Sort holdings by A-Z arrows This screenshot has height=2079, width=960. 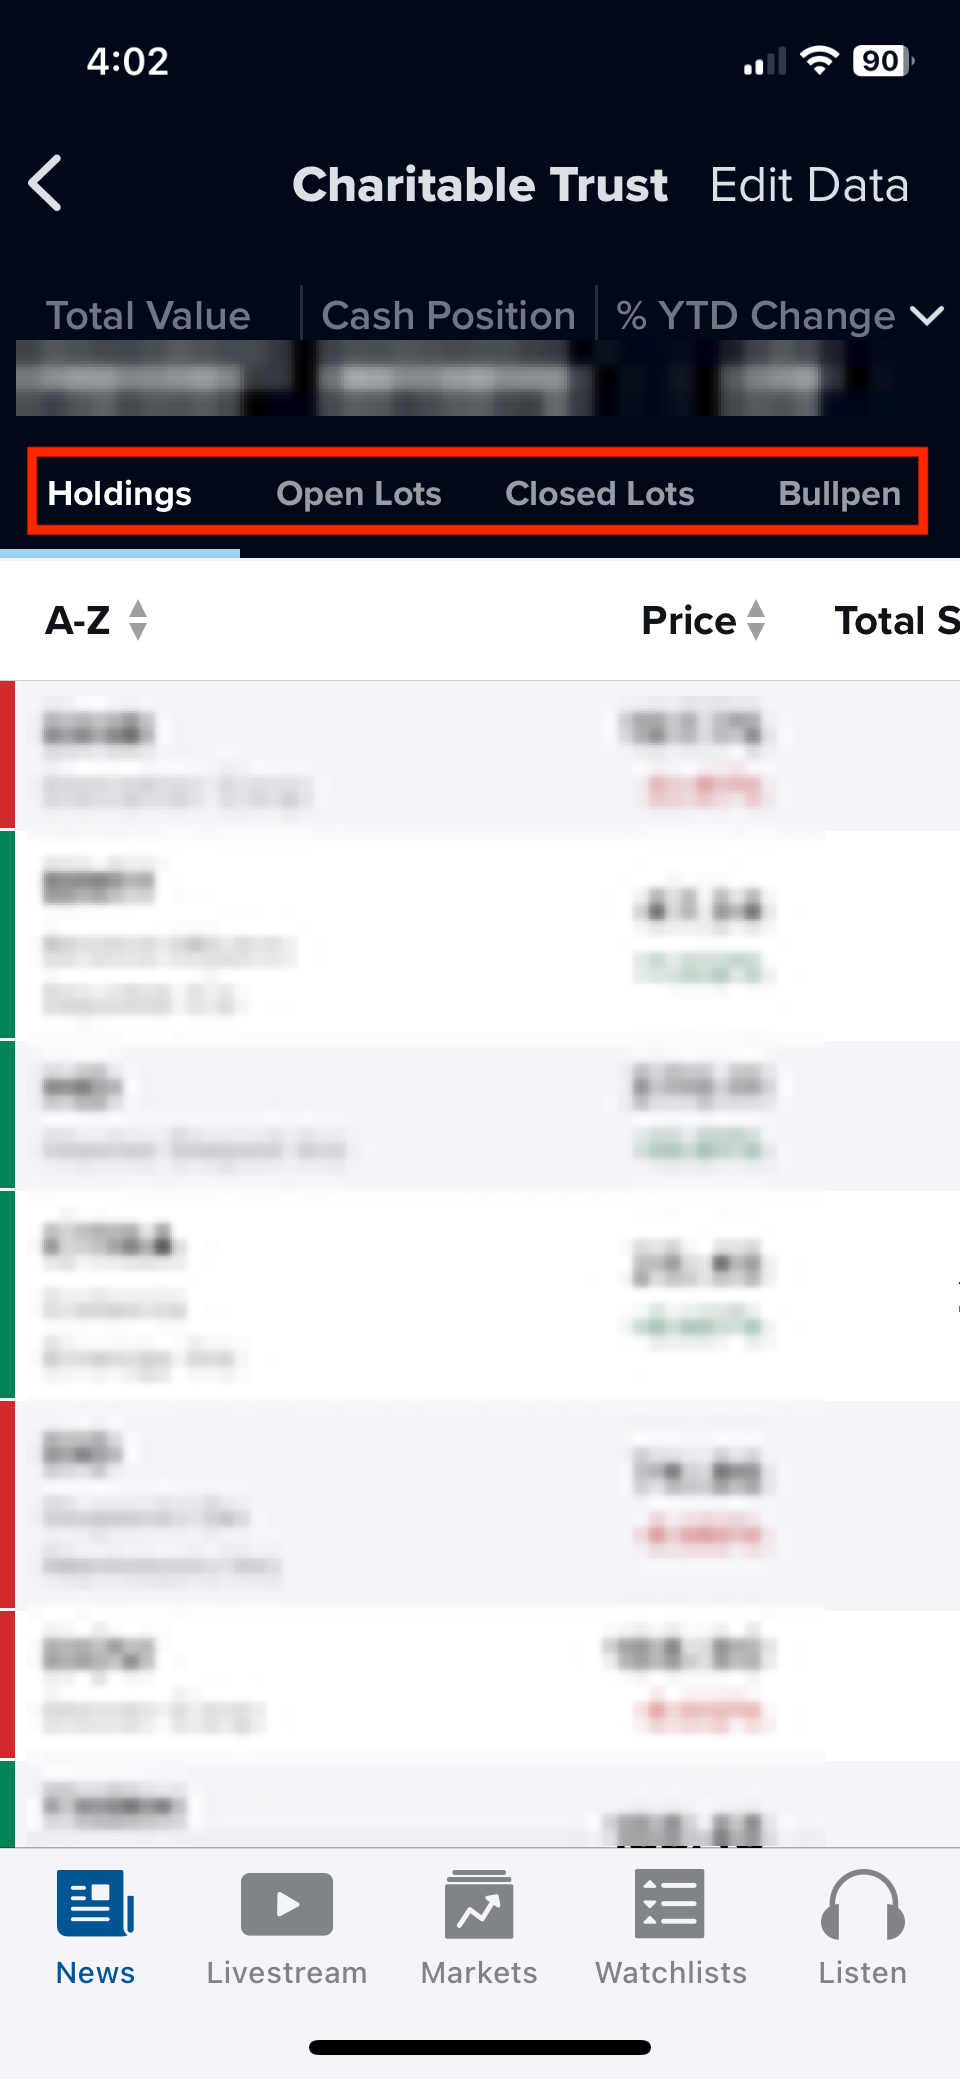[138, 620]
